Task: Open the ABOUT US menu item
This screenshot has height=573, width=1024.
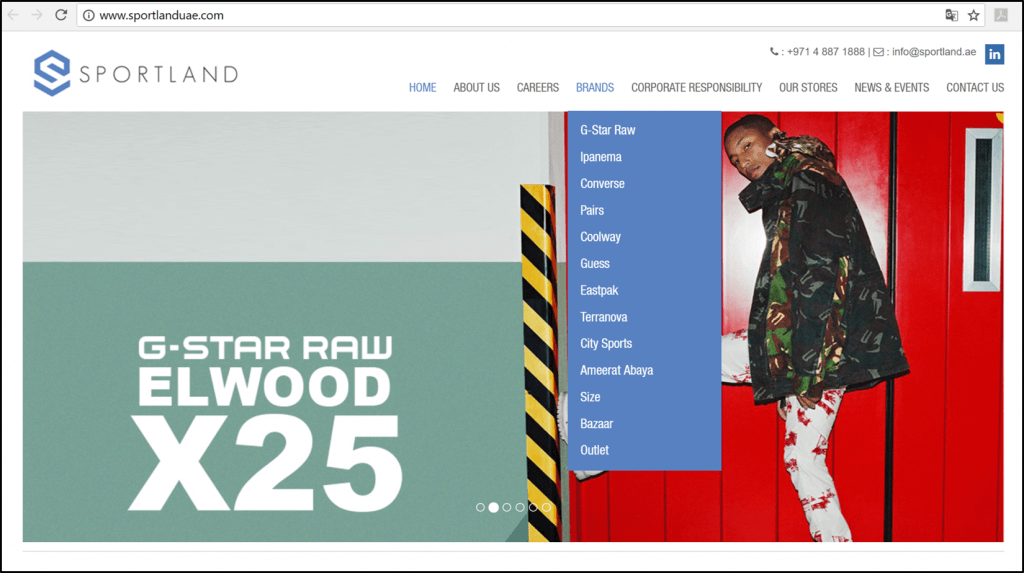Action: (x=477, y=88)
